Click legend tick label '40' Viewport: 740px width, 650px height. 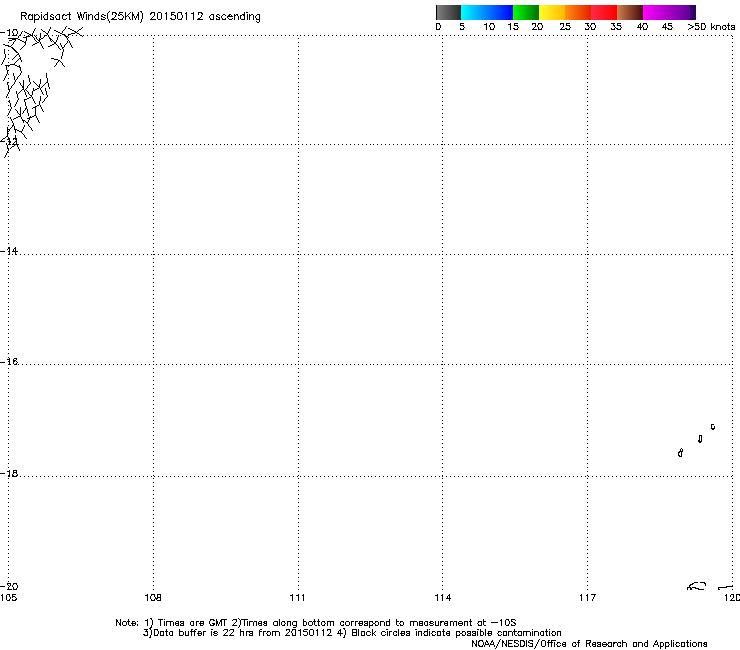click(x=642, y=27)
